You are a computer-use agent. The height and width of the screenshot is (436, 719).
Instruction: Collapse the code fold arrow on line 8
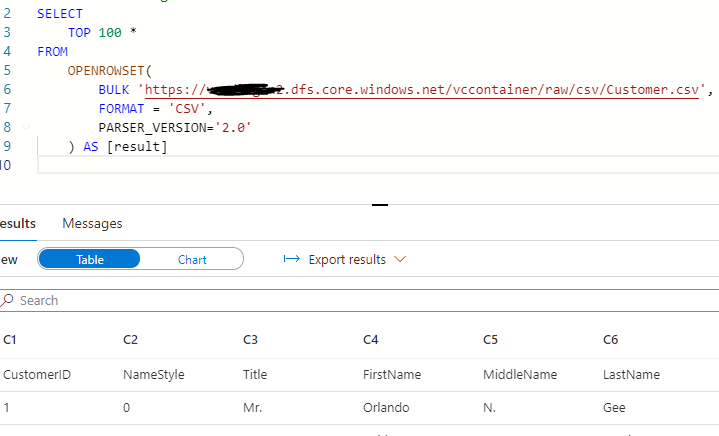26,127
